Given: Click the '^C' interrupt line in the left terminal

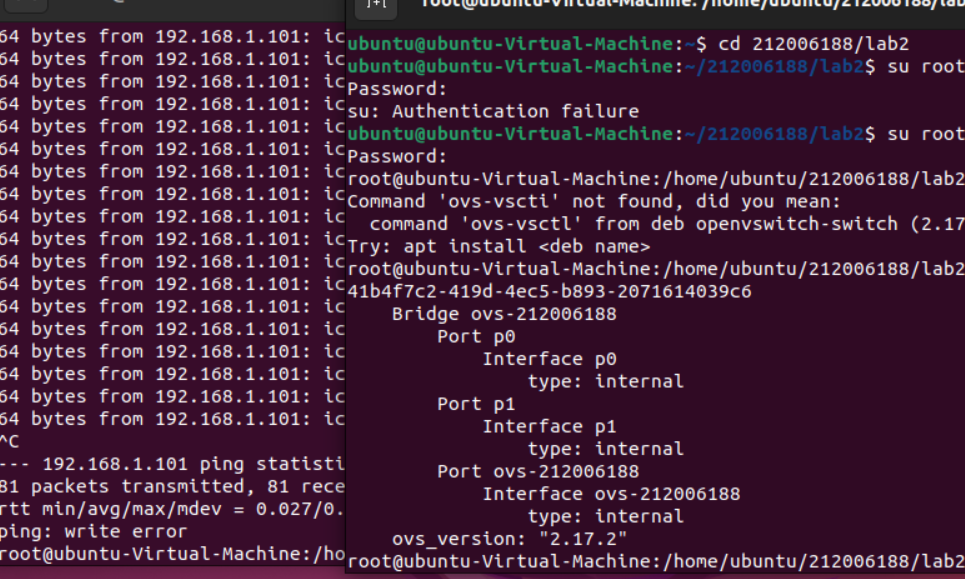Looking at the screenshot, I should pyautogui.click(x=10, y=441).
